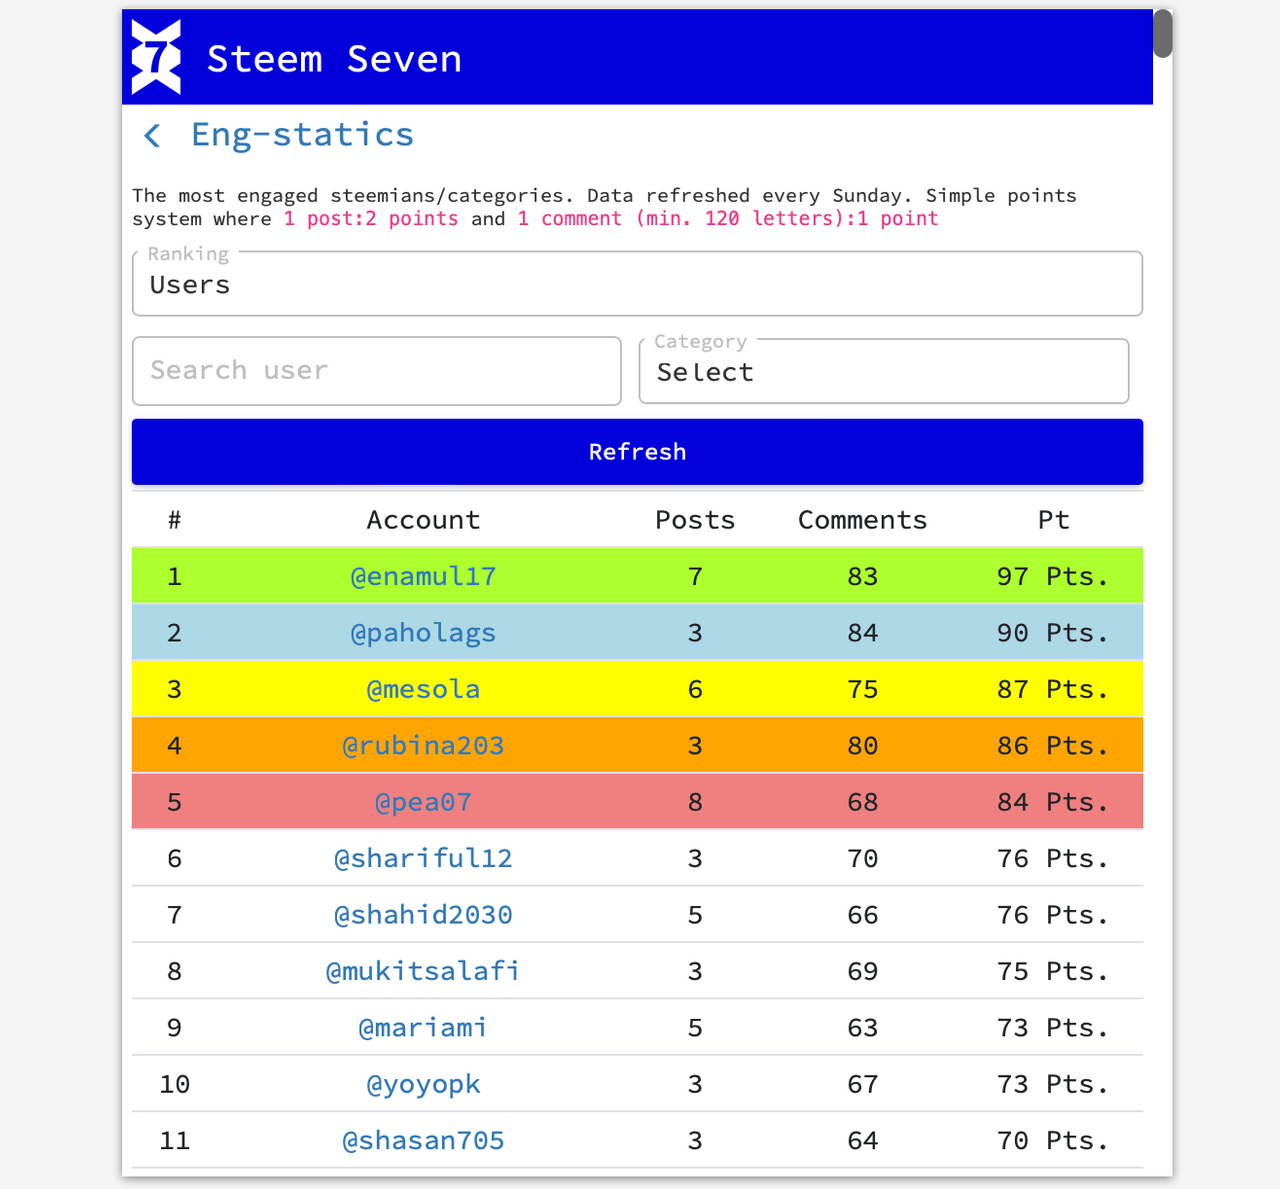Open @shariful12 account link
Viewport: 1280px width, 1189px height.
coord(423,858)
